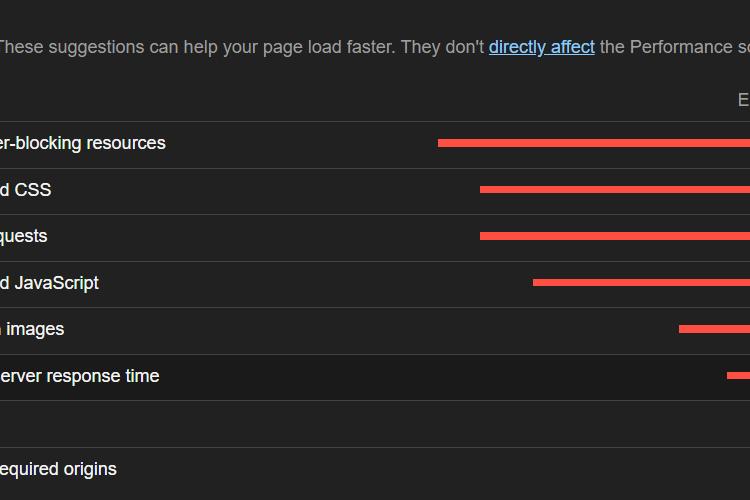The height and width of the screenshot is (500, 750).
Task: Expand the 'quests' audit row label
Action: pyautogui.click(x=24, y=236)
